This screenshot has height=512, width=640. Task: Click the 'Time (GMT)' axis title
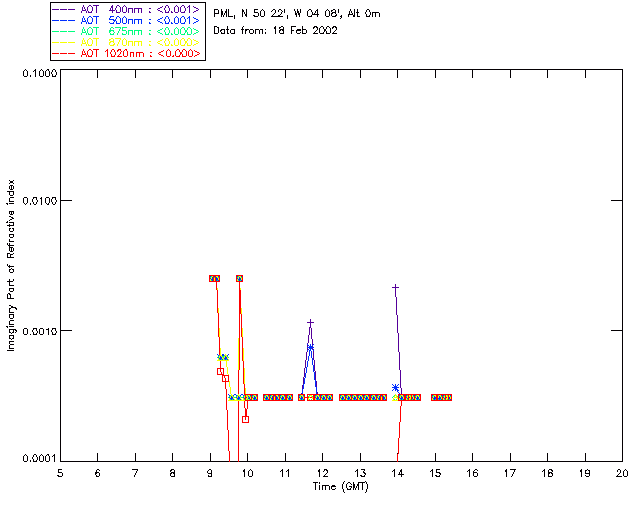click(x=341, y=487)
